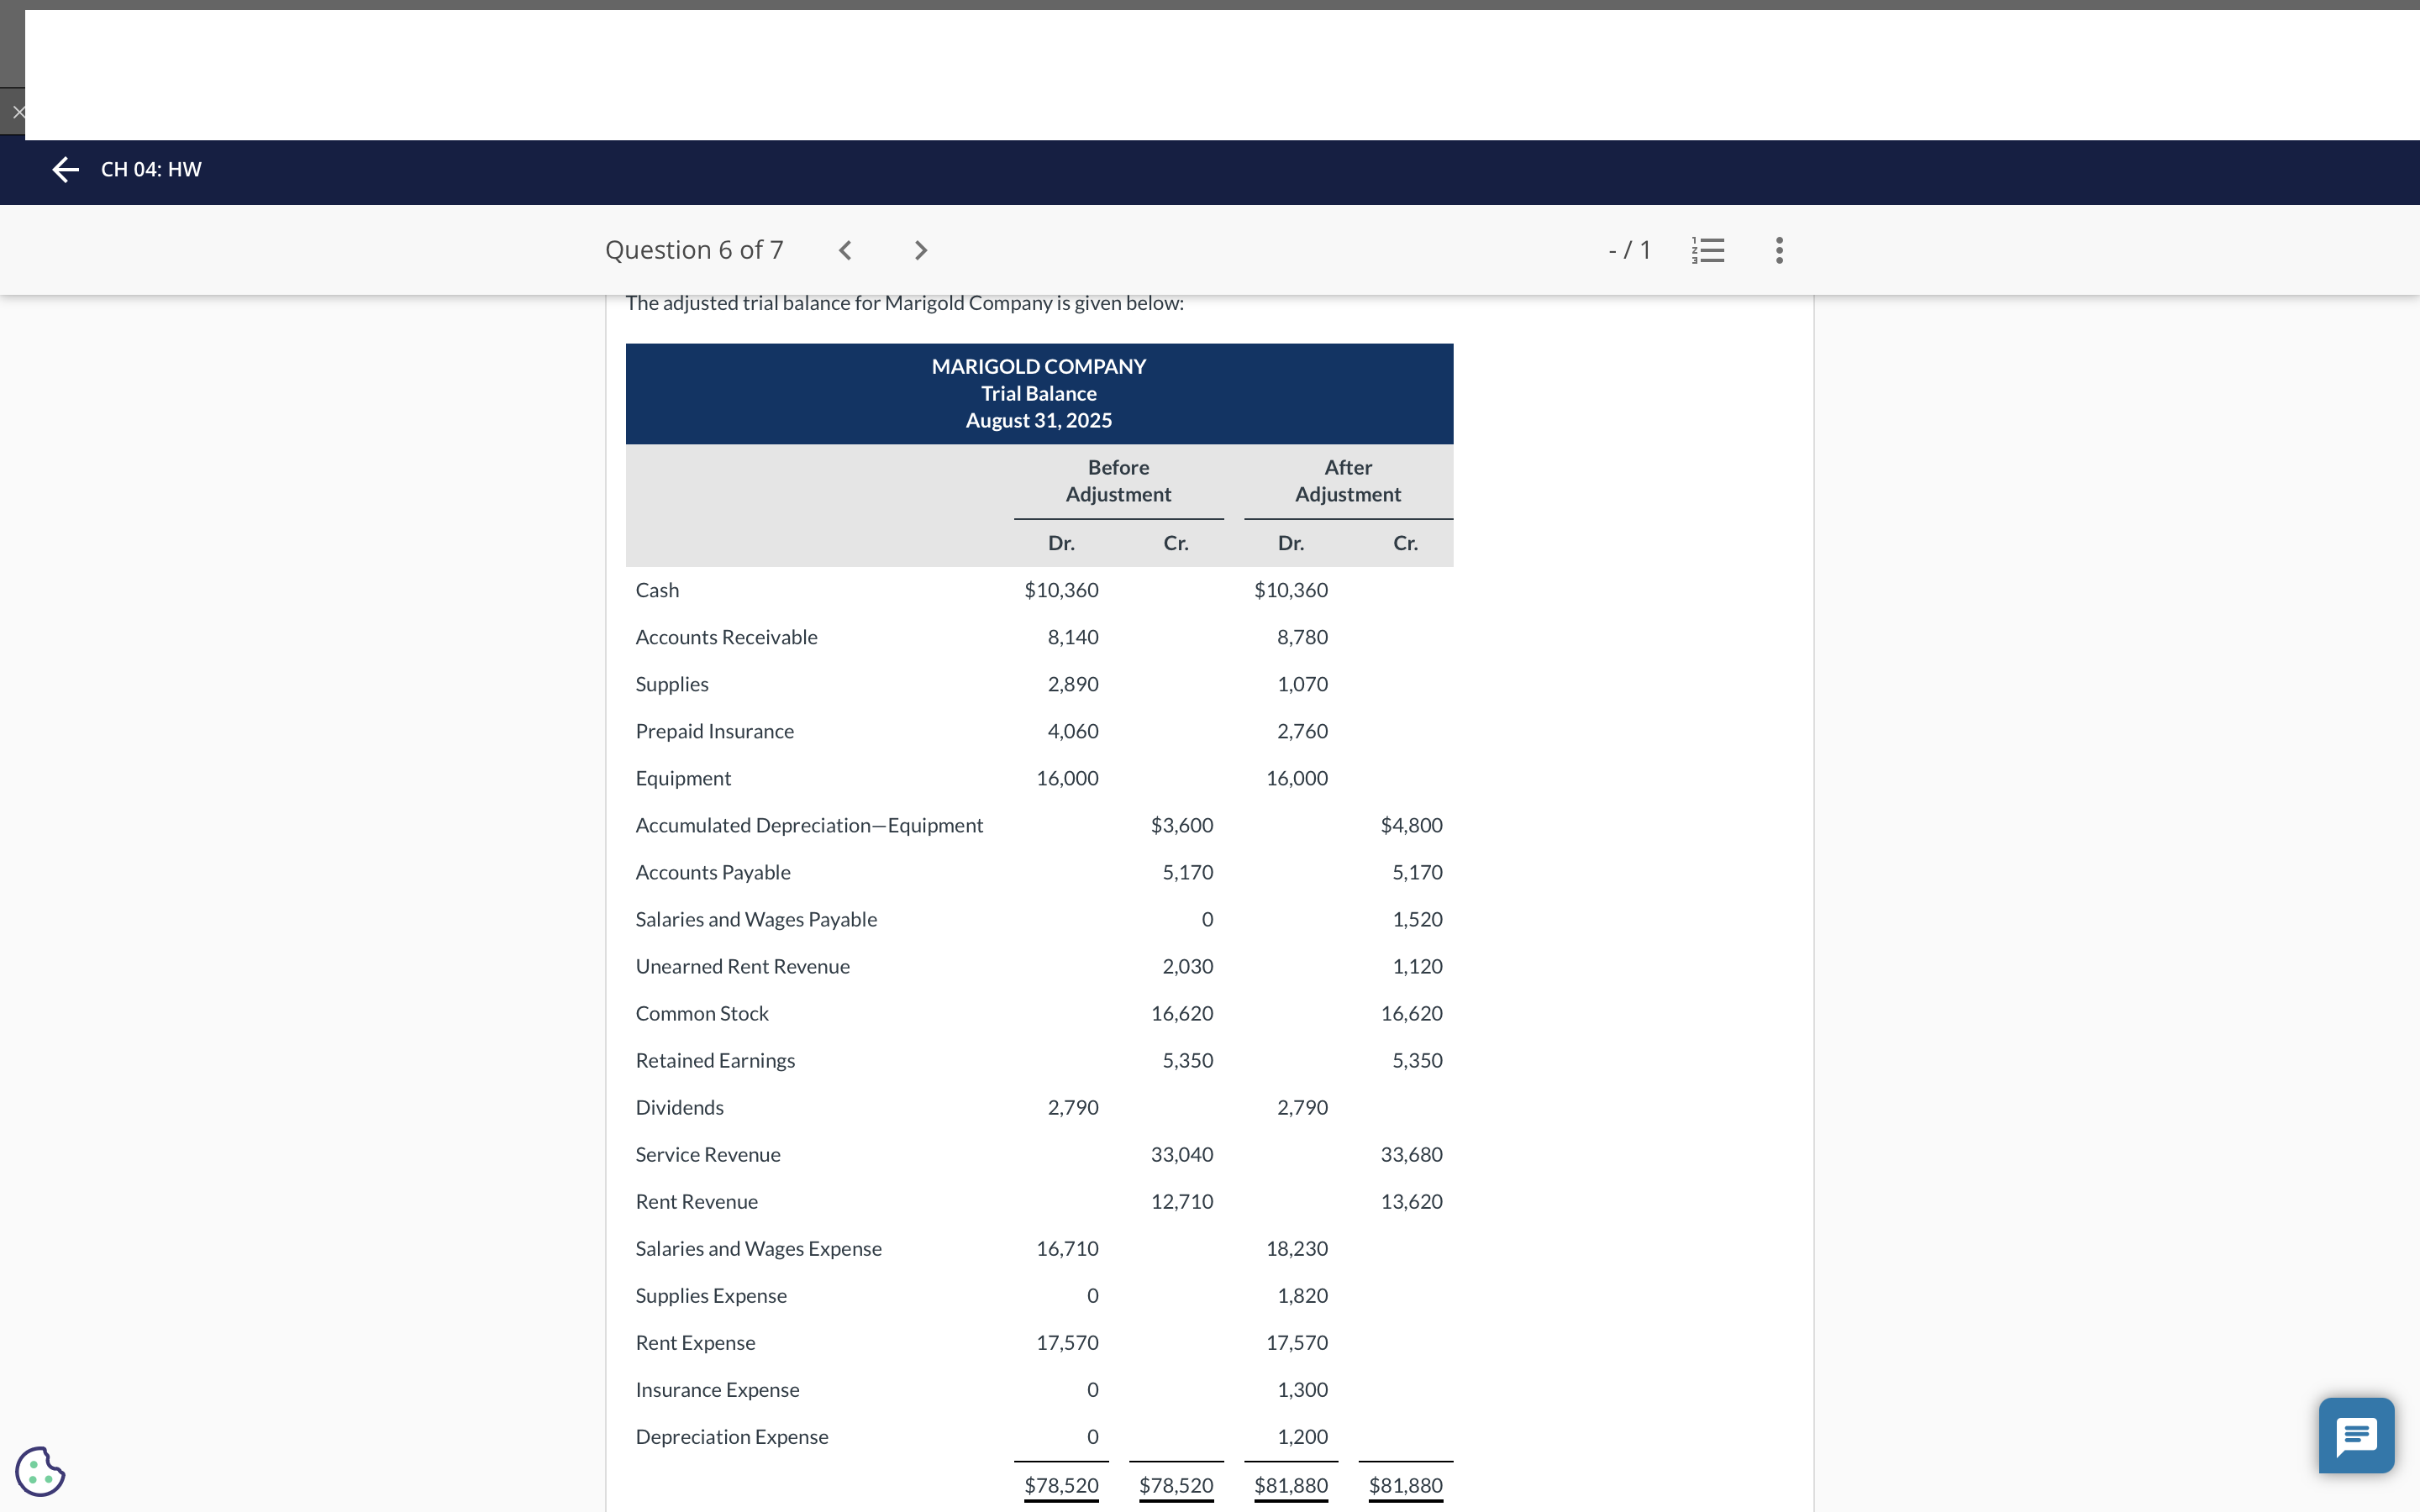Click the score indicator - / 1

[x=1629, y=250]
